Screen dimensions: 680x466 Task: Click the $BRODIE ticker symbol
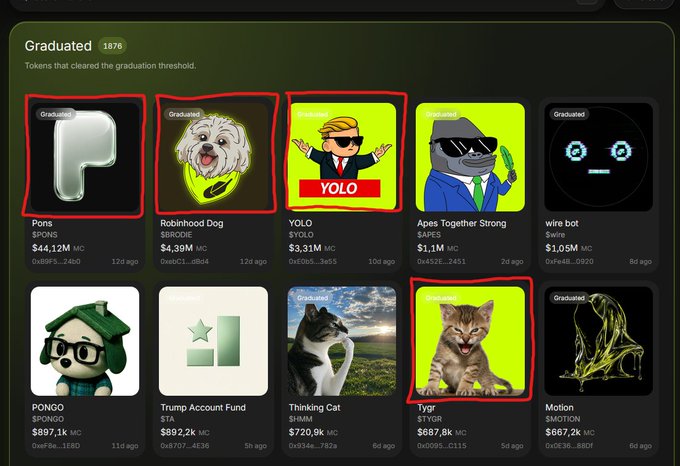[176, 235]
